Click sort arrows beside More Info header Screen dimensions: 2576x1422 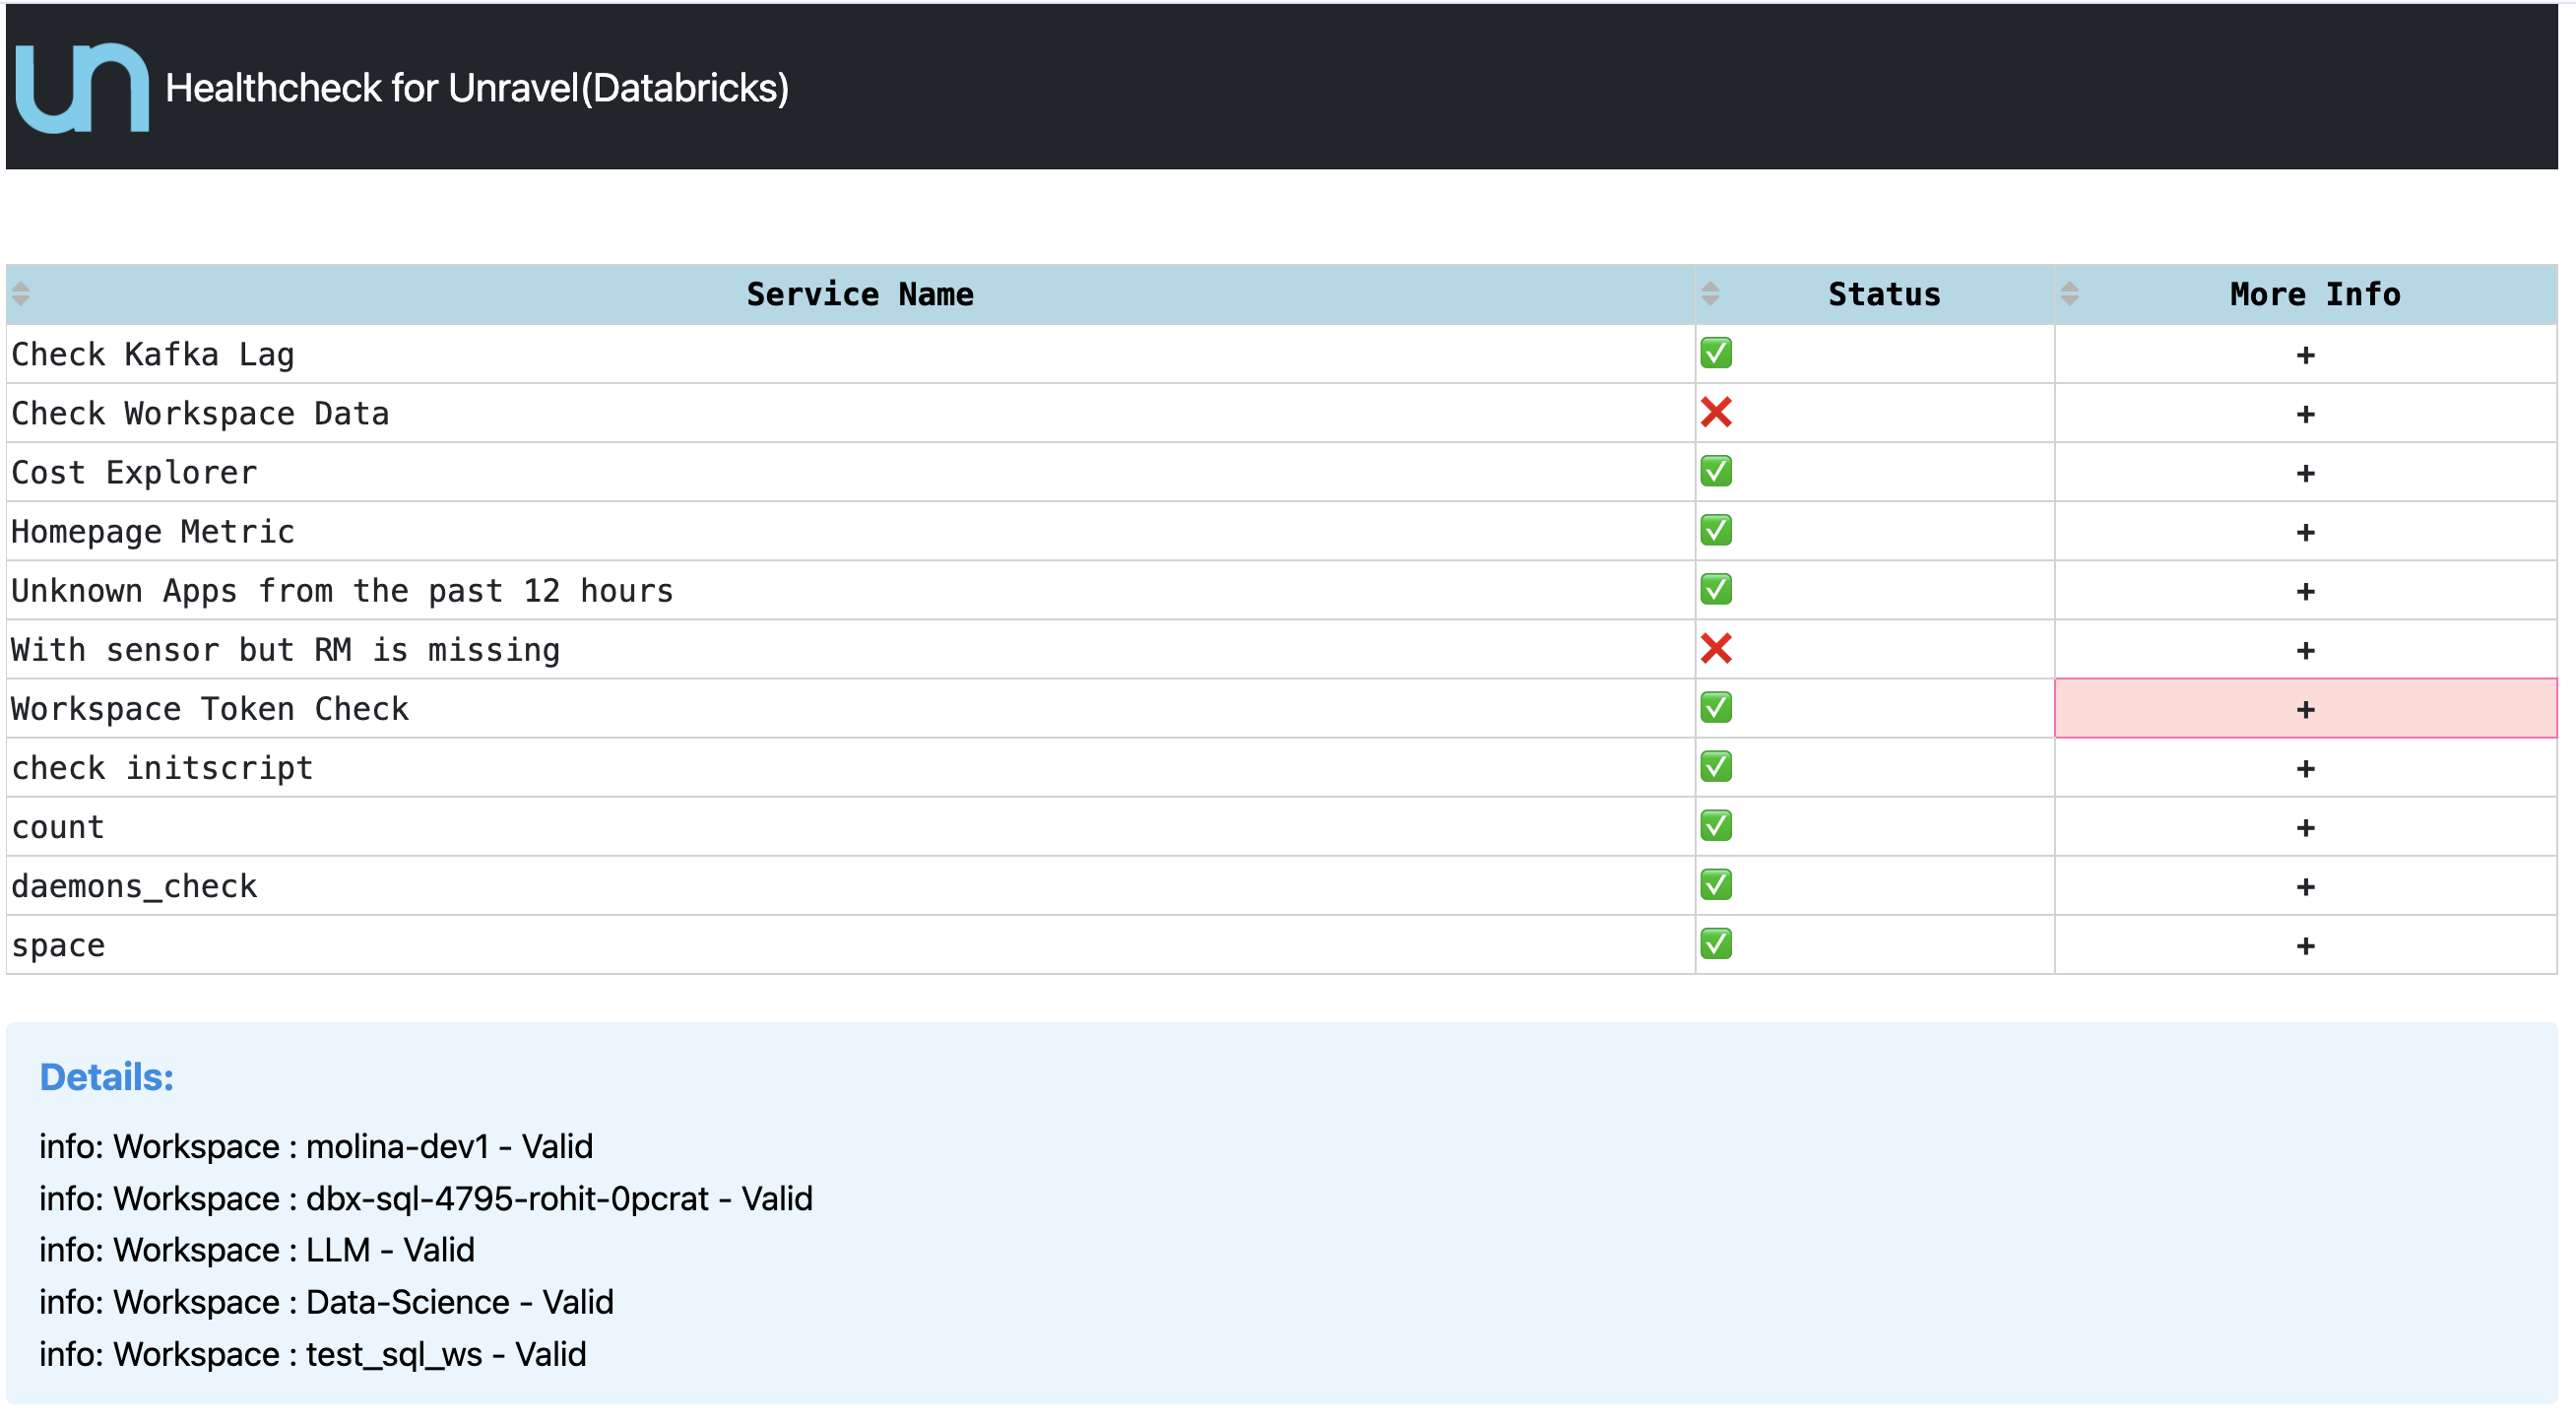coord(2070,294)
